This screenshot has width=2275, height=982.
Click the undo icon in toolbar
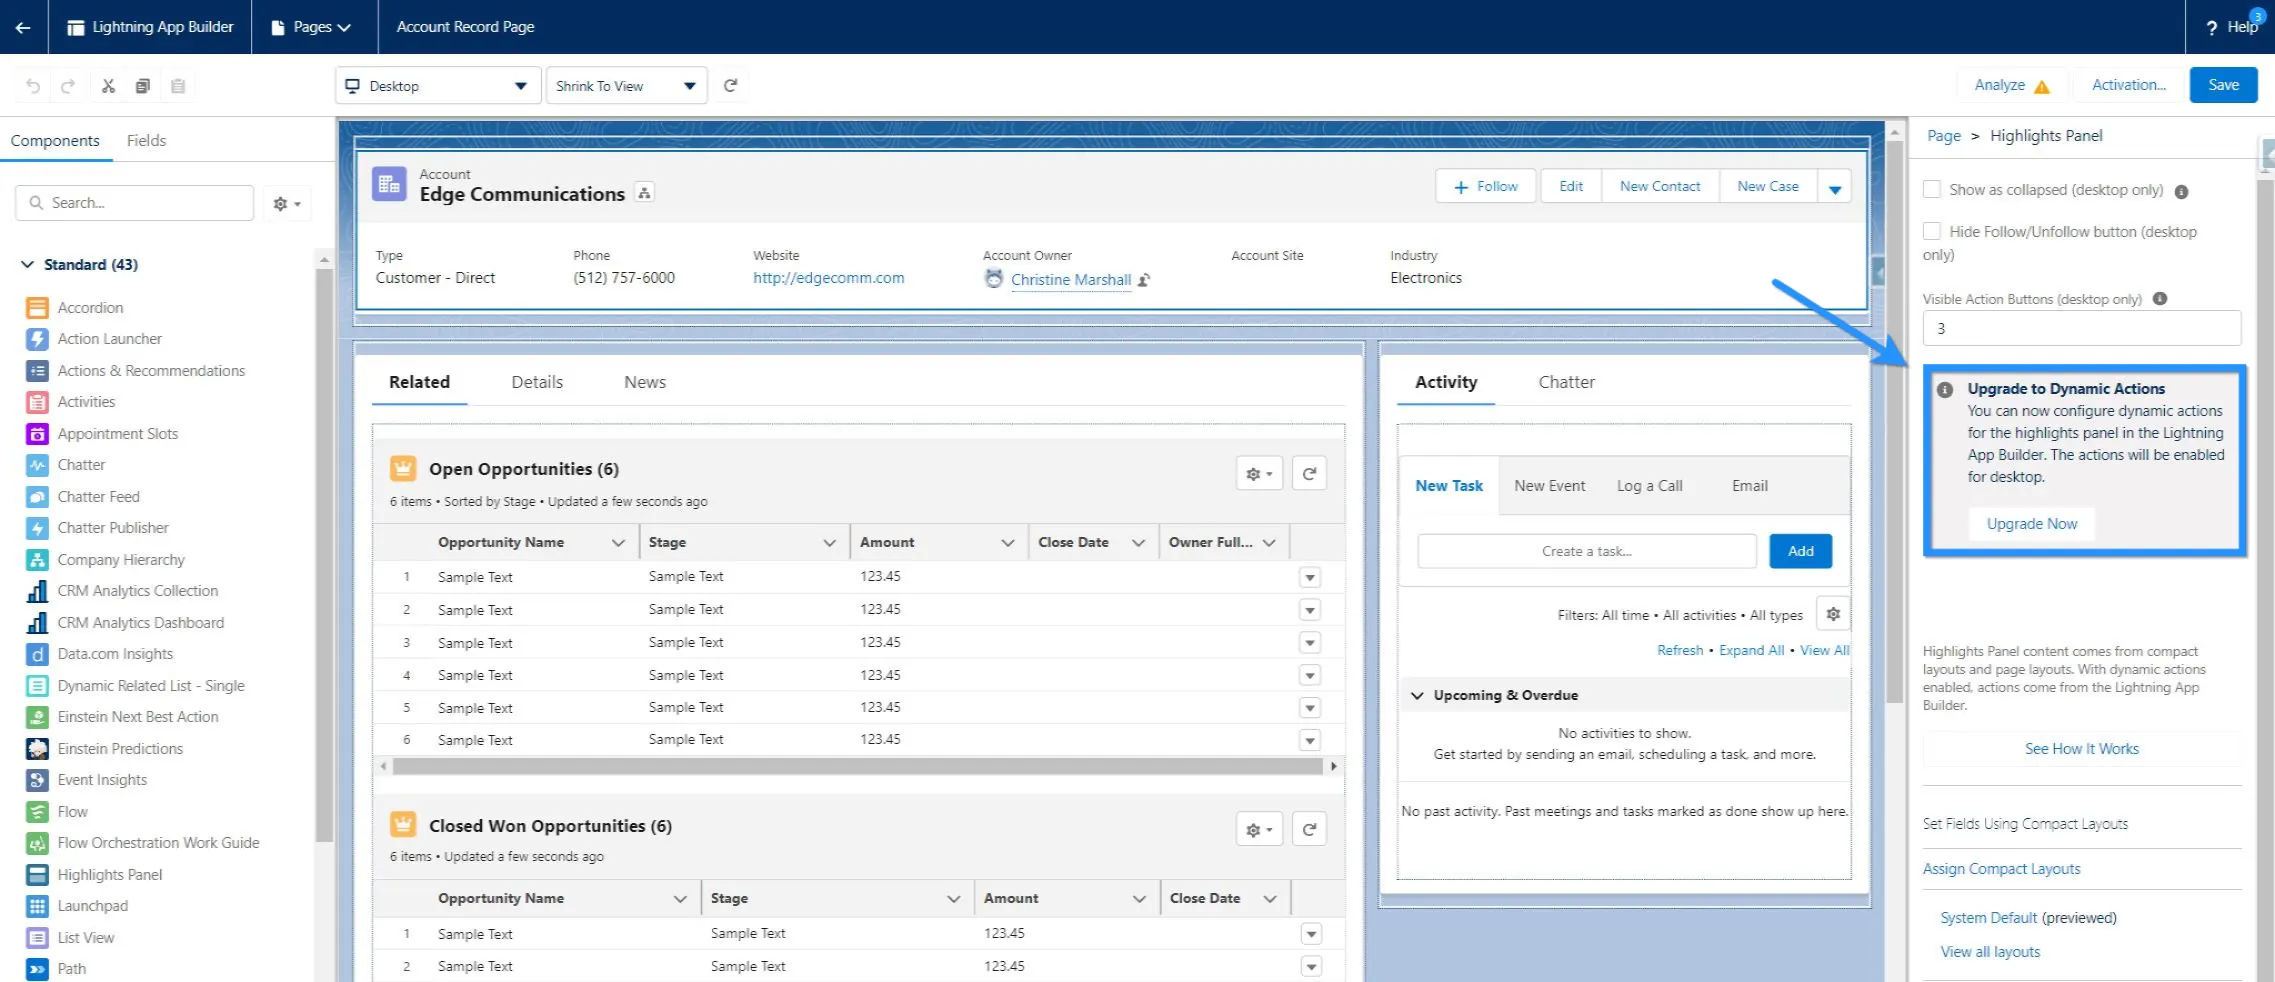33,86
